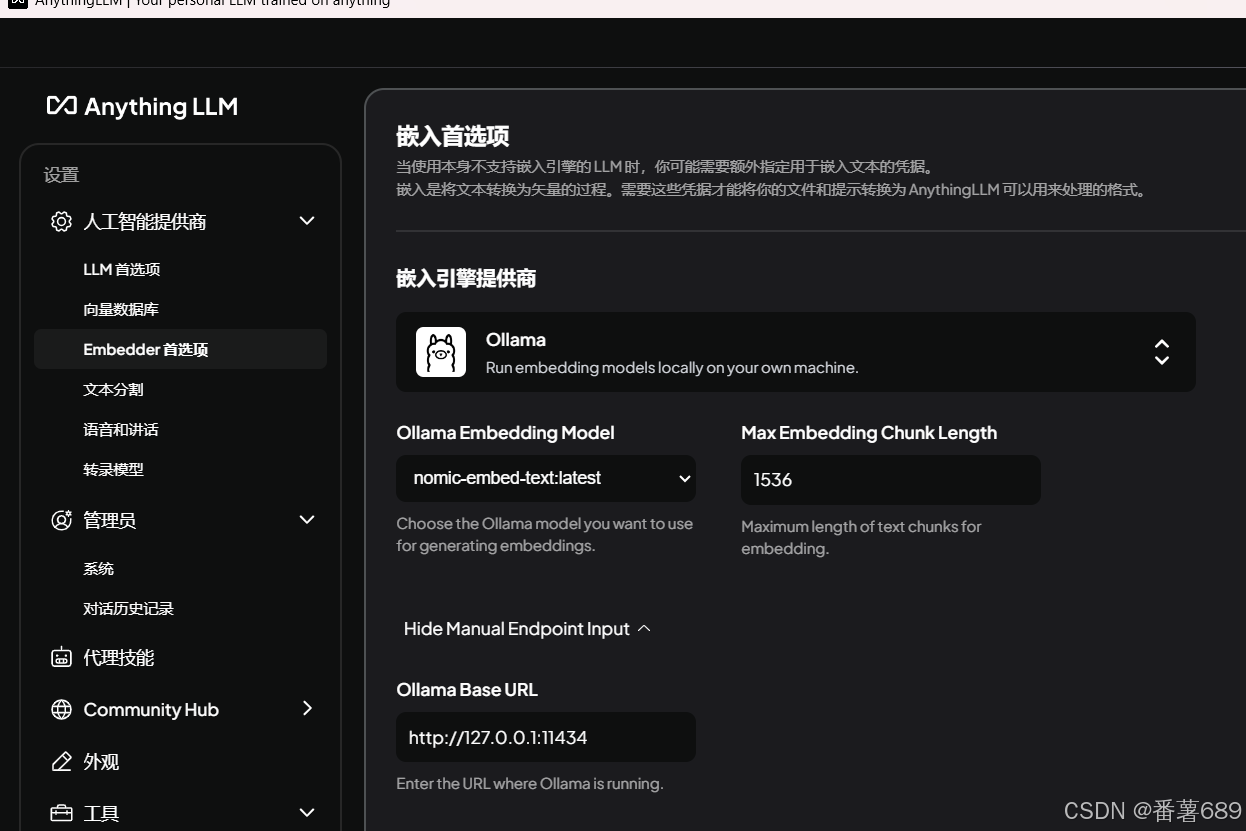Open 对话历史记录 page
Viewport: 1246px width, 831px height.
tap(128, 608)
